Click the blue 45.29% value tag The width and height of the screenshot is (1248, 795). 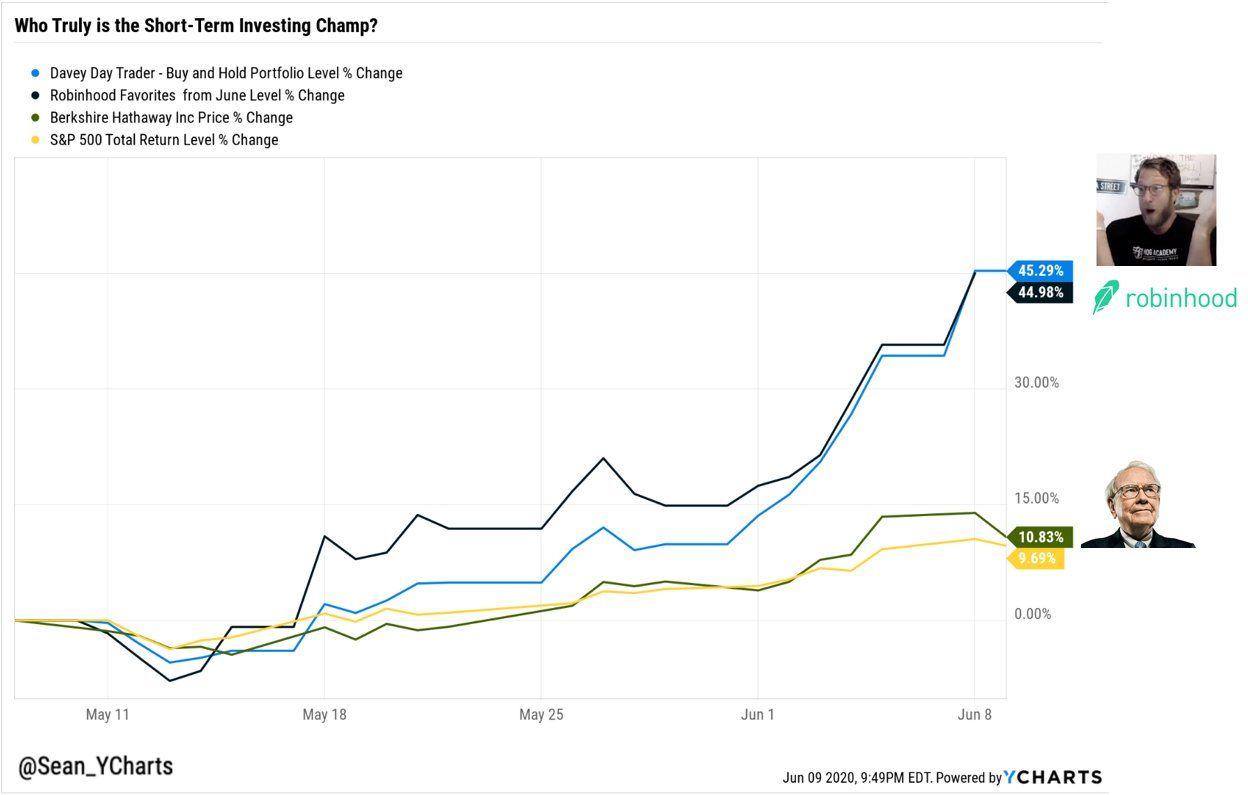(1042, 270)
